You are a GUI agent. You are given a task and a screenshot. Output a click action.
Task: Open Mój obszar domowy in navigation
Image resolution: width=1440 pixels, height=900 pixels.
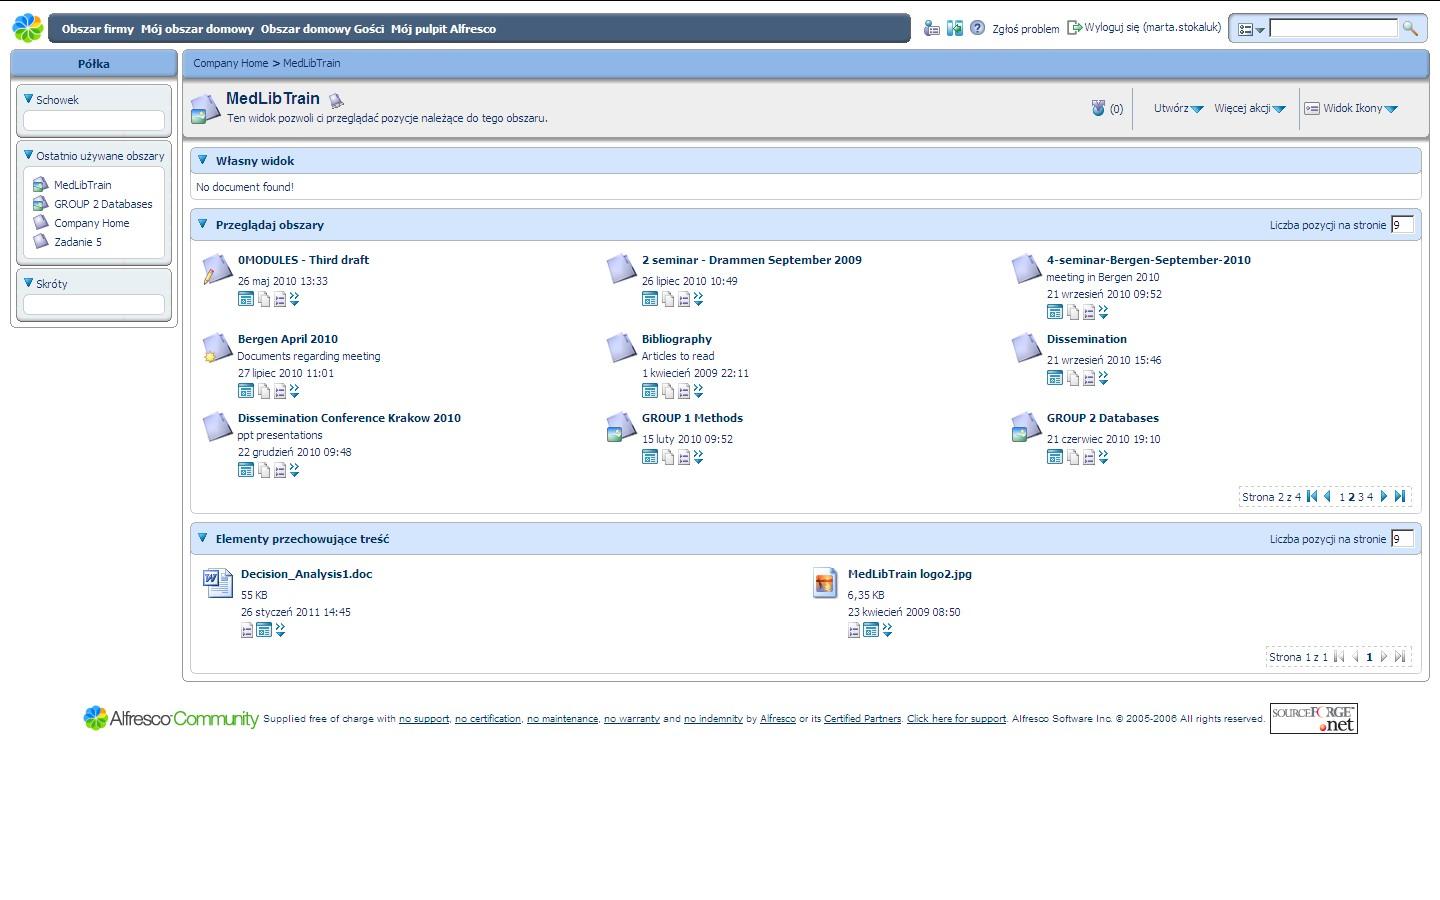197,29
